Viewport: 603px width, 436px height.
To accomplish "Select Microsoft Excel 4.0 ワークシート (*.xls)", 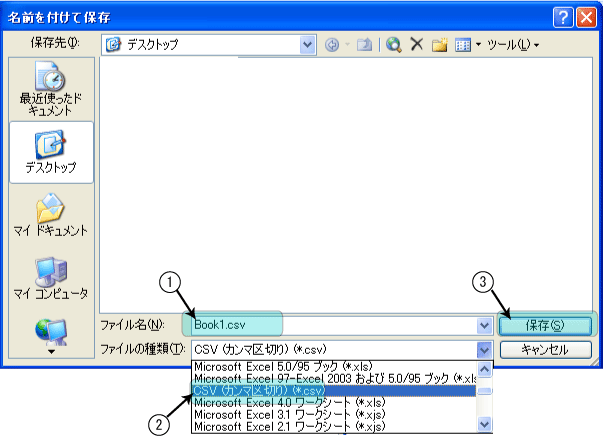I will tap(334, 403).
